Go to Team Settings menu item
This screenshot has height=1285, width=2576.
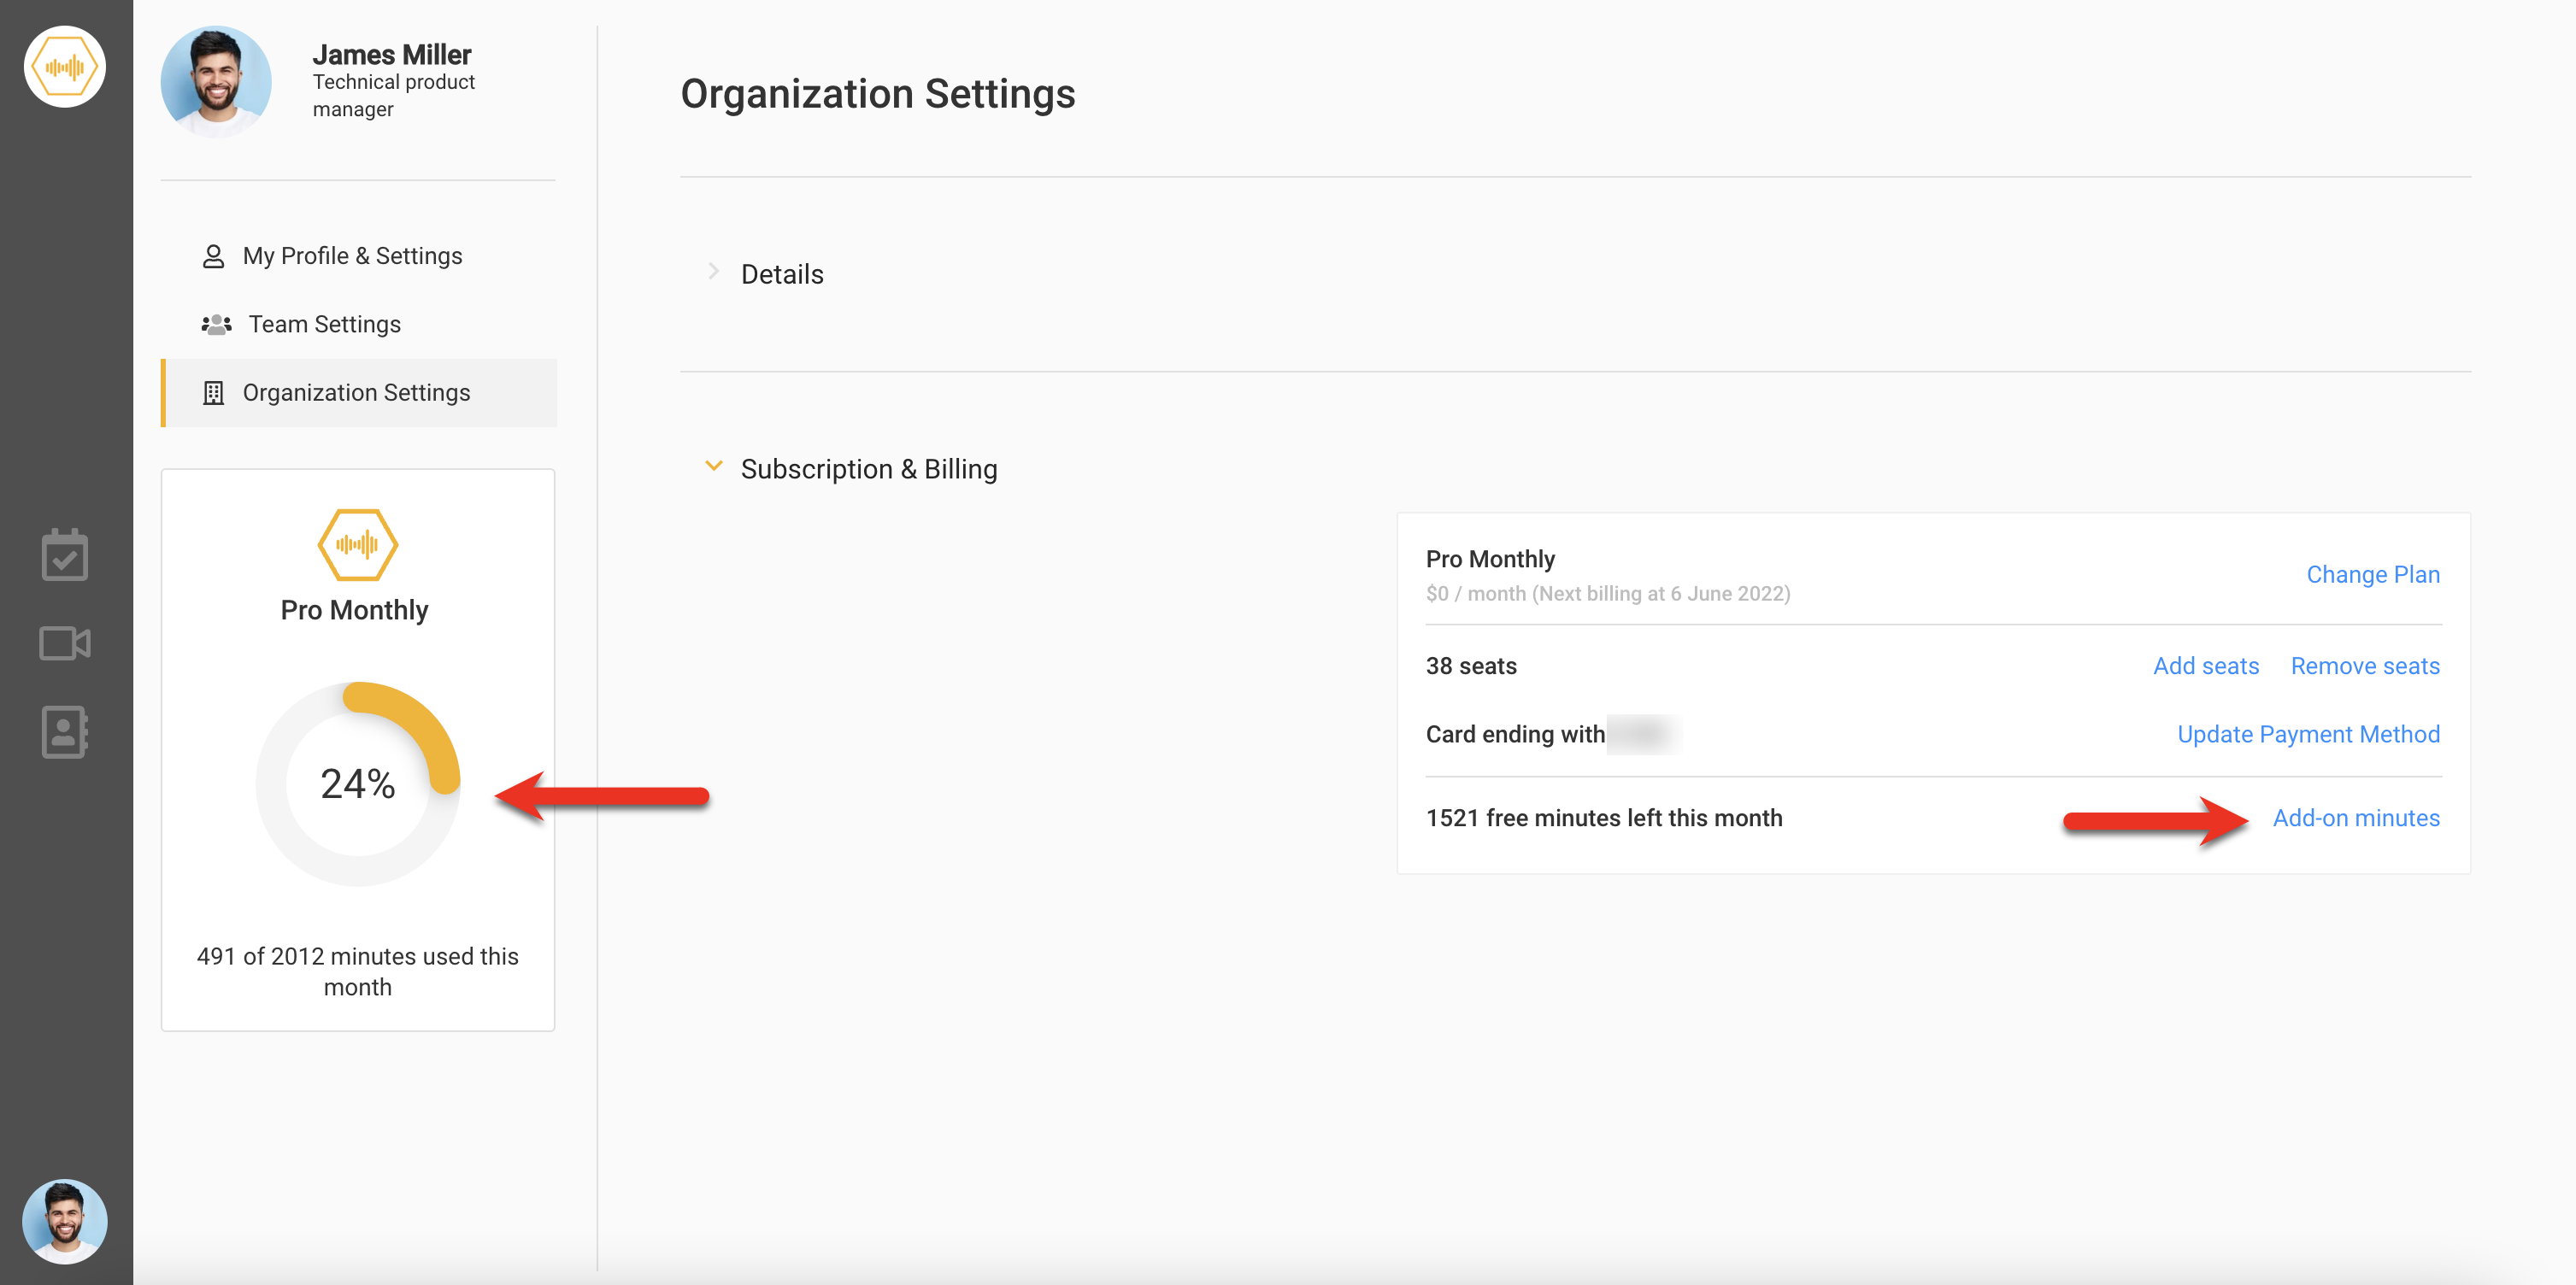(x=324, y=324)
